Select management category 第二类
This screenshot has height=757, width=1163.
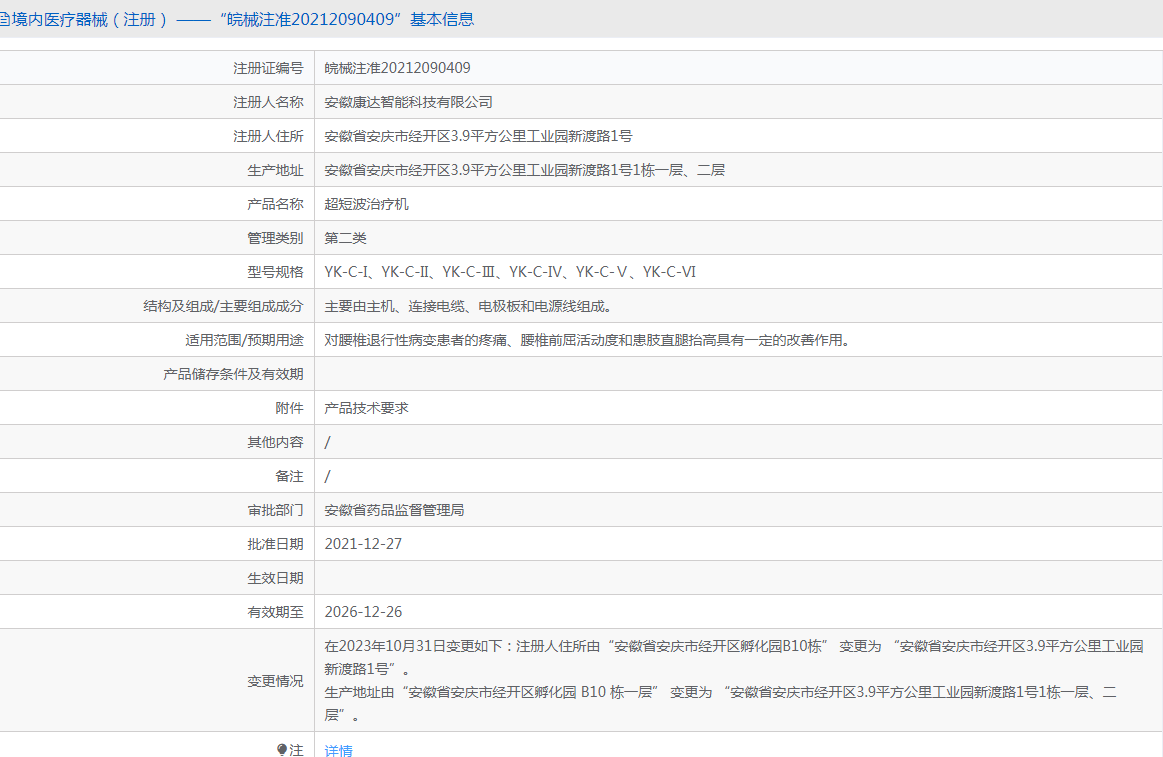(x=346, y=238)
